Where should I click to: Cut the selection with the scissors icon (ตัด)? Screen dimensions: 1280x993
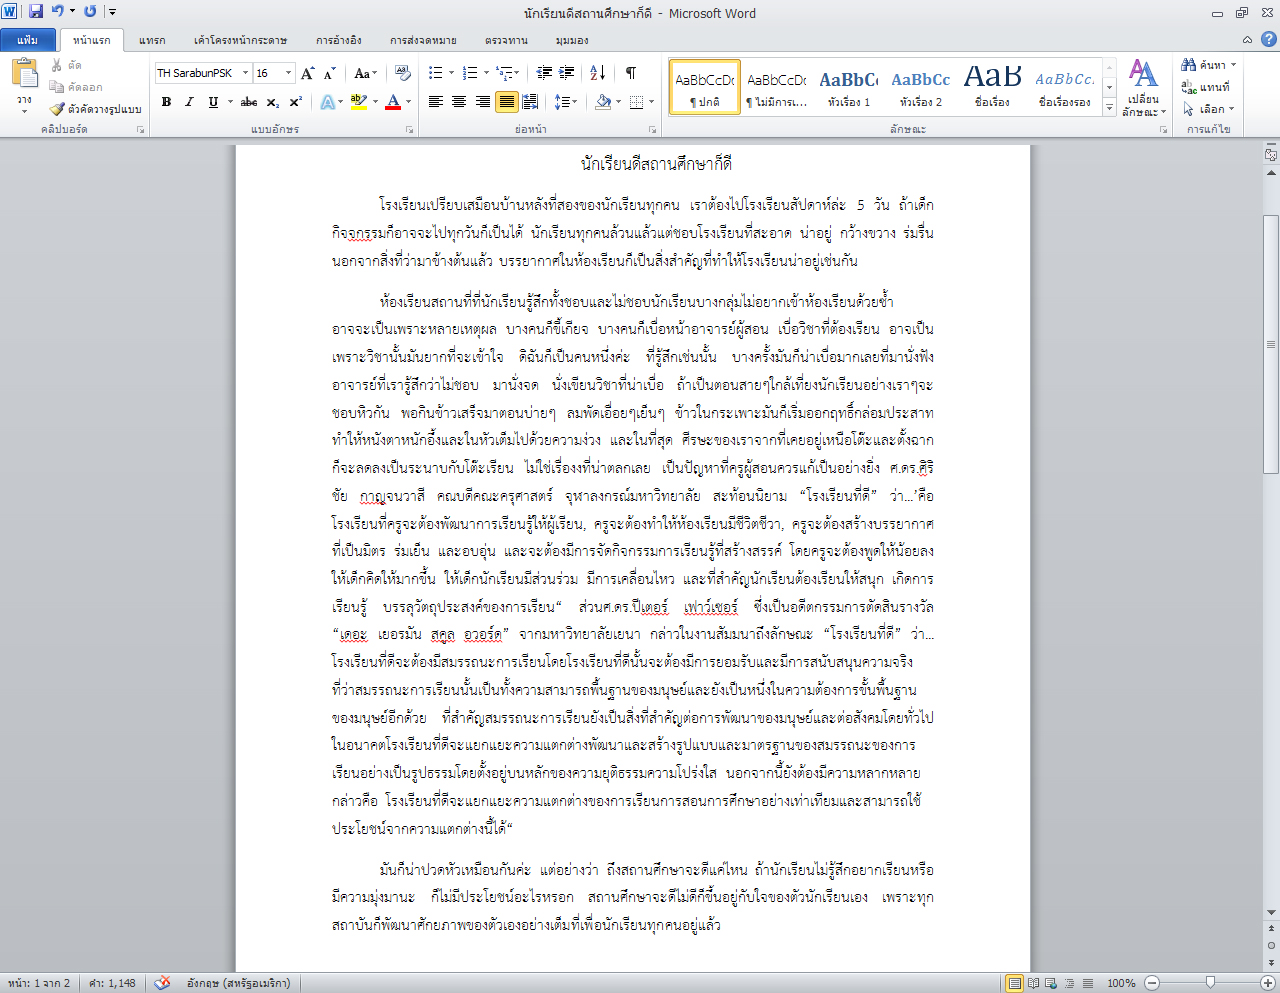coord(66,65)
